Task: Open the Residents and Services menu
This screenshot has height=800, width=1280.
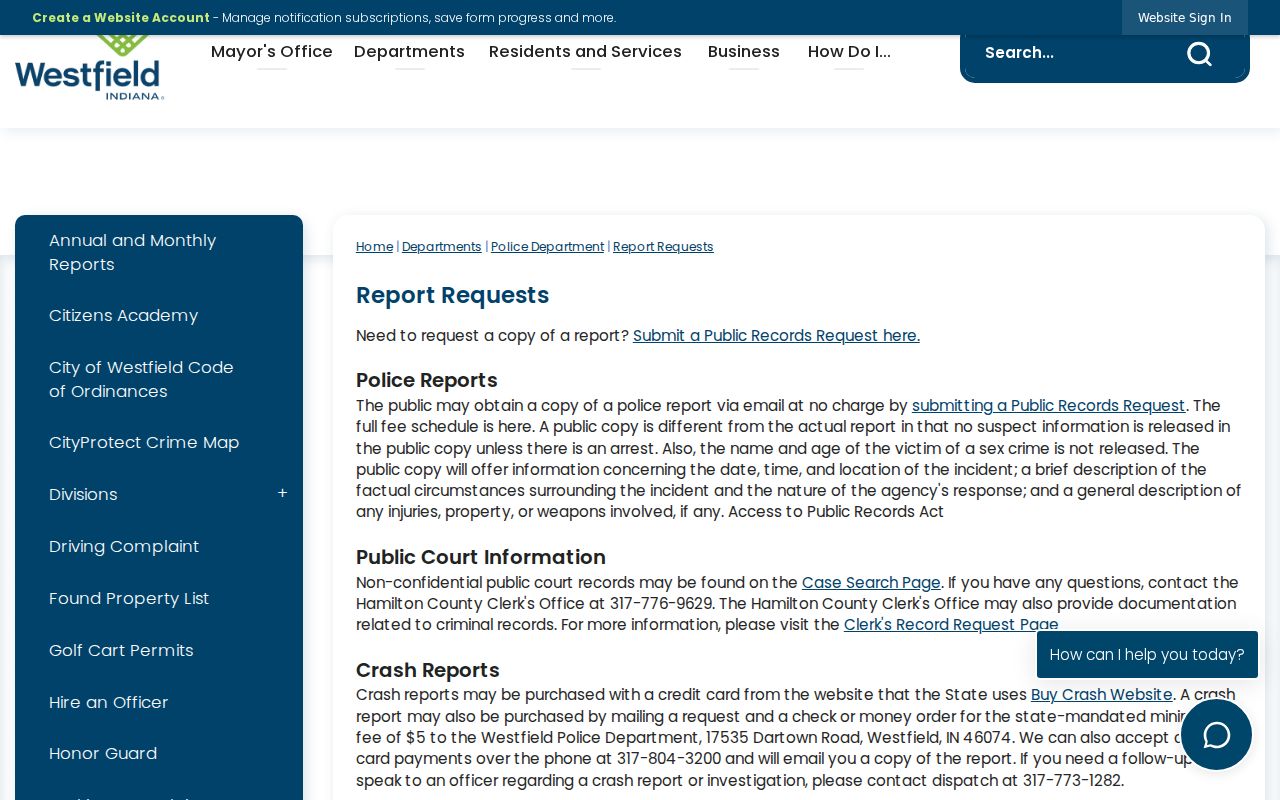Action: click(x=585, y=52)
